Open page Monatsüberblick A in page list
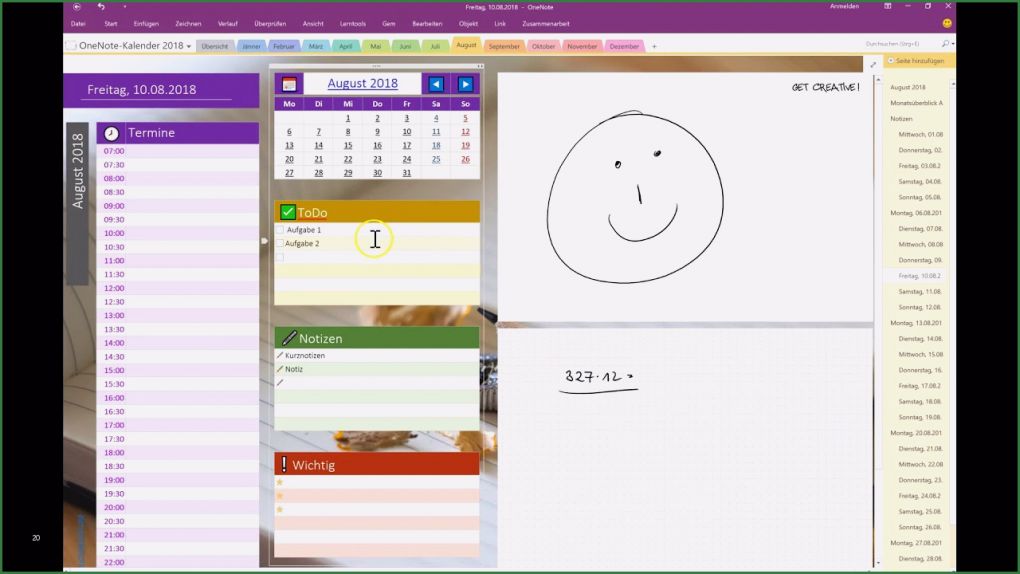Image resolution: width=1020 pixels, height=574 pixels. (916, 103)
